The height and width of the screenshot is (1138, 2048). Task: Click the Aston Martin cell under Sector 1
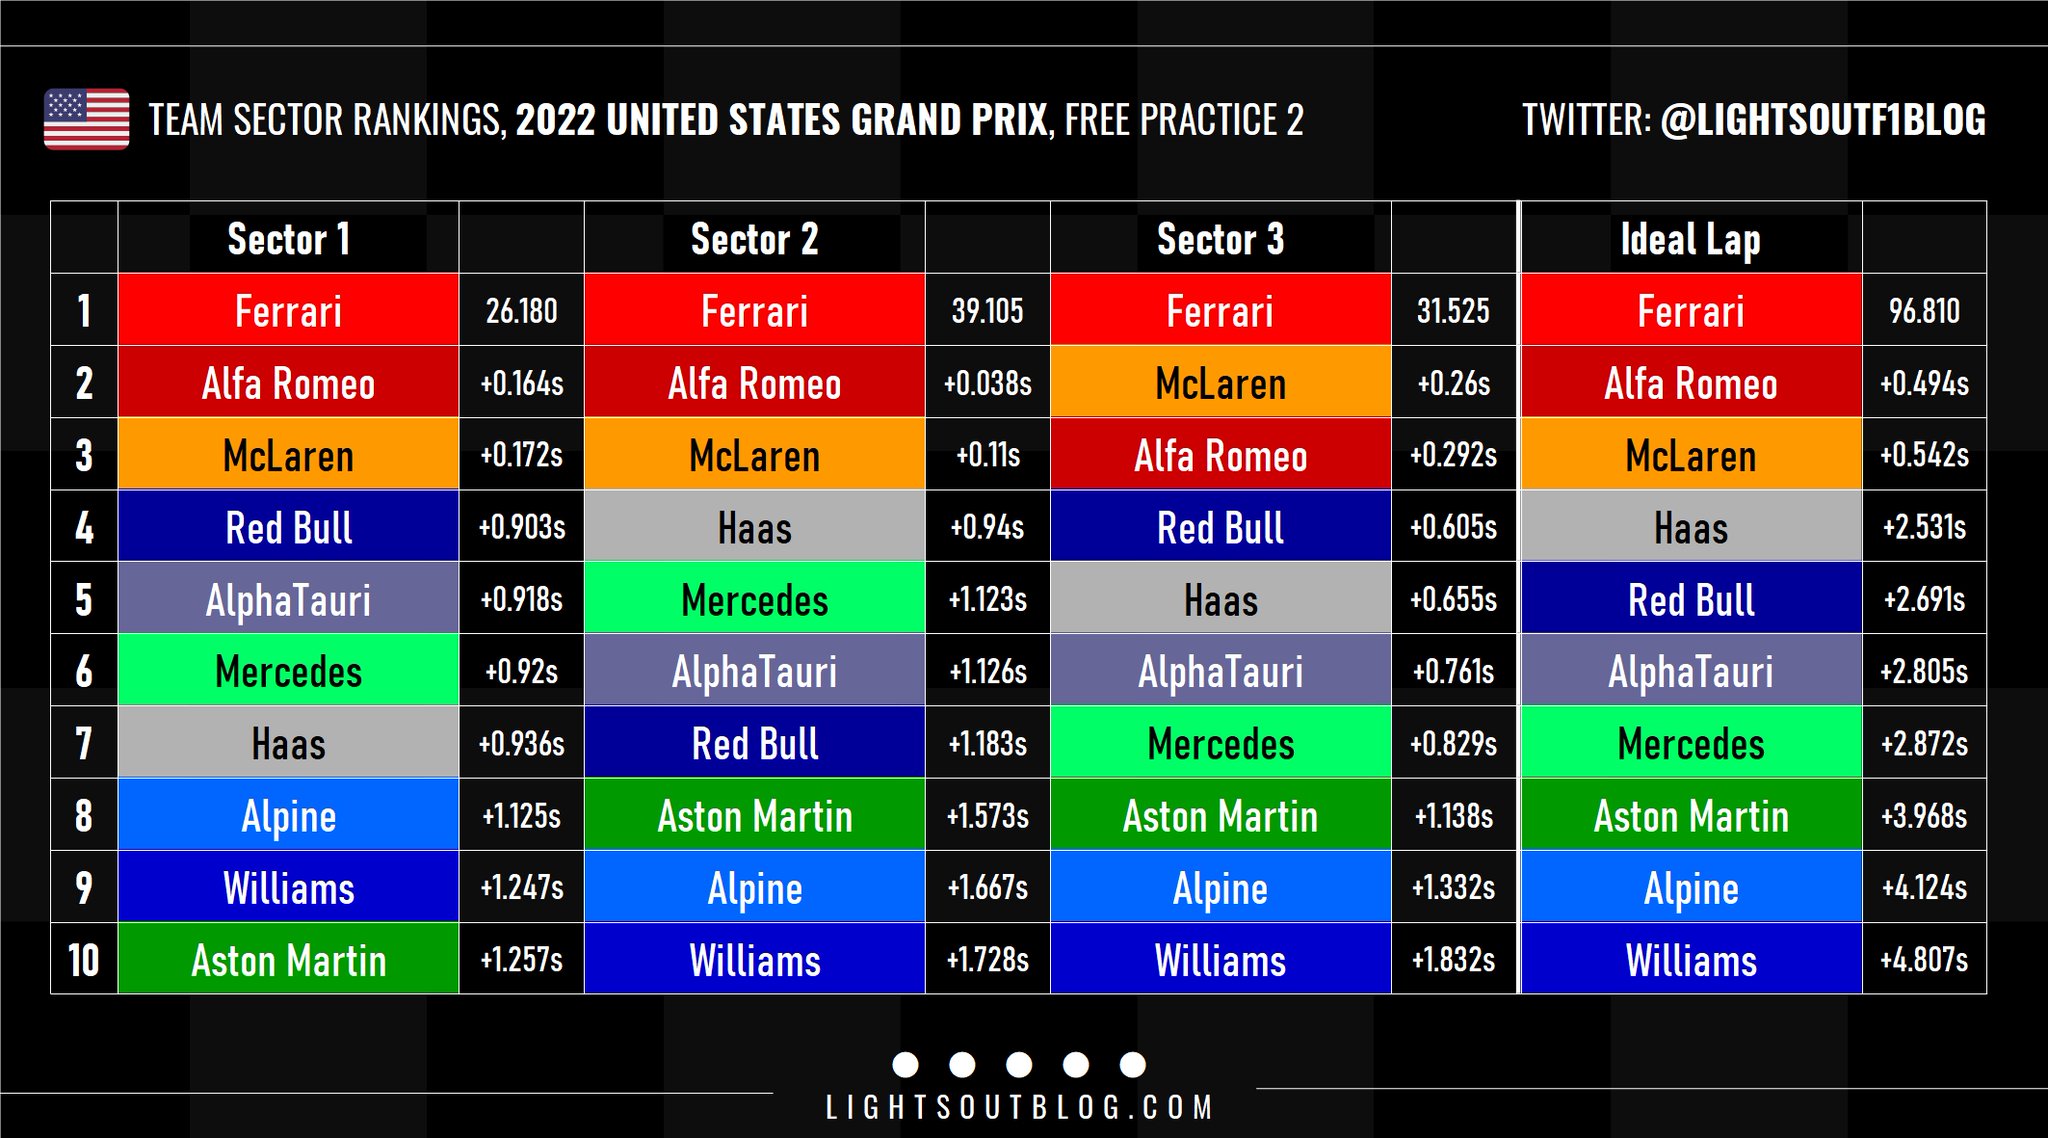288,960
